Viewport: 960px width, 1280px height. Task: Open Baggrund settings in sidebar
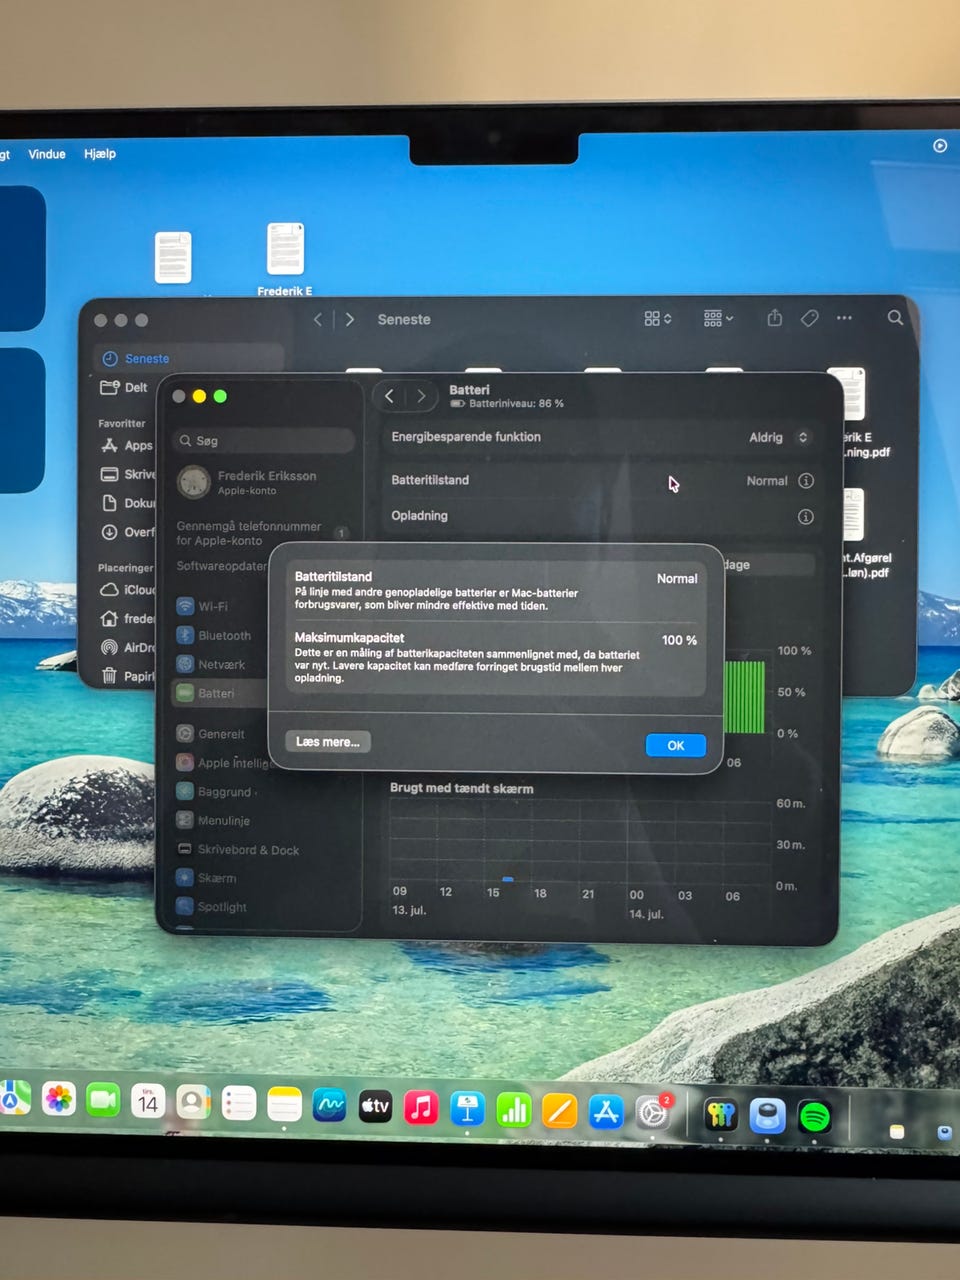click(215, 792)
